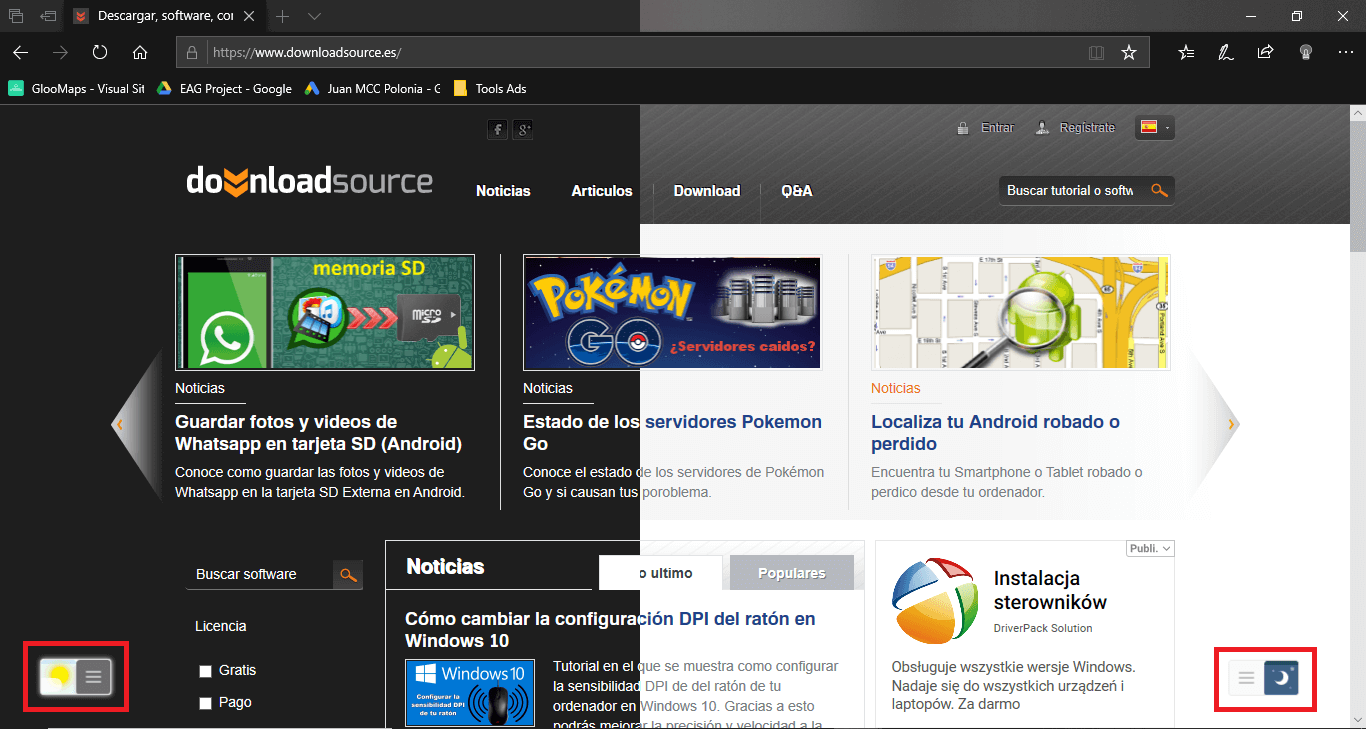Click the DriverPack Solution ad logo

pos(933,602)
